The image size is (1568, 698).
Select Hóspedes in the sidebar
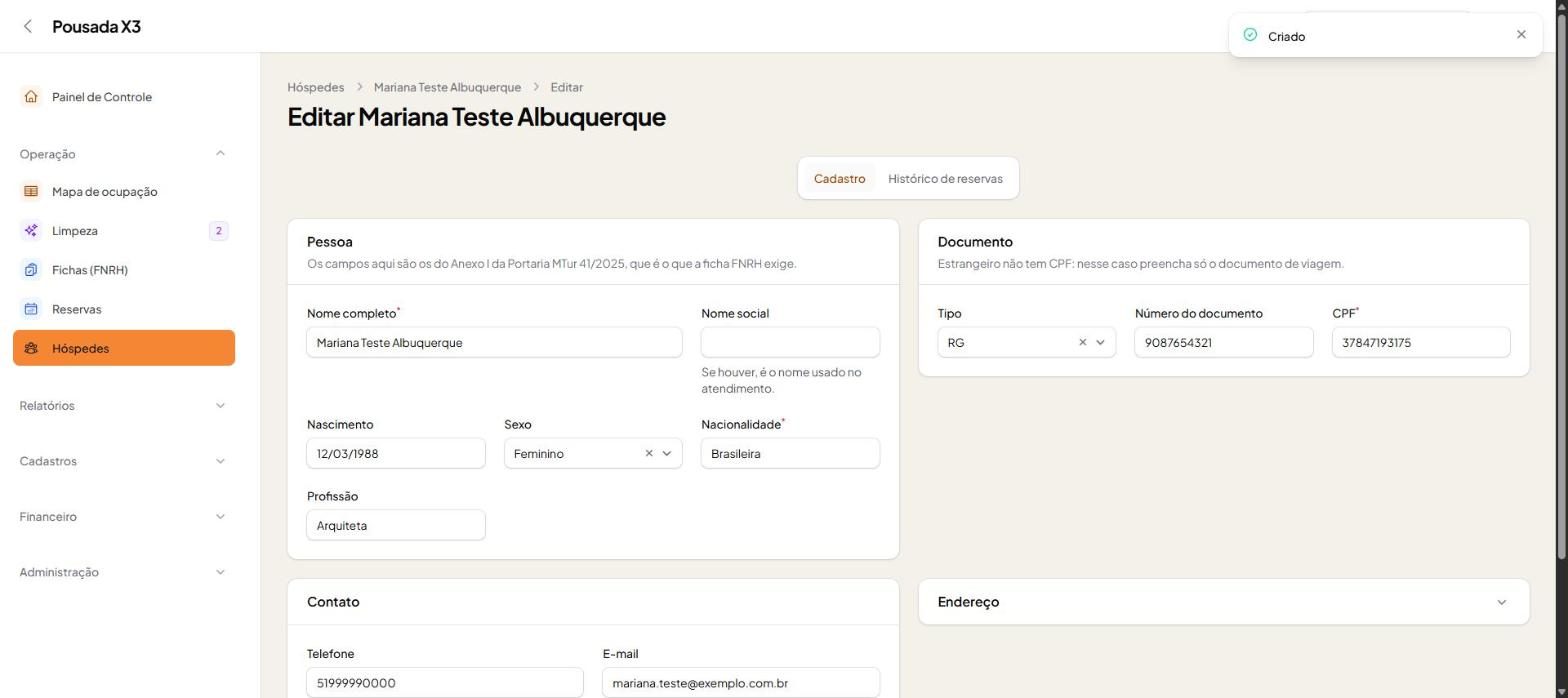124,348
